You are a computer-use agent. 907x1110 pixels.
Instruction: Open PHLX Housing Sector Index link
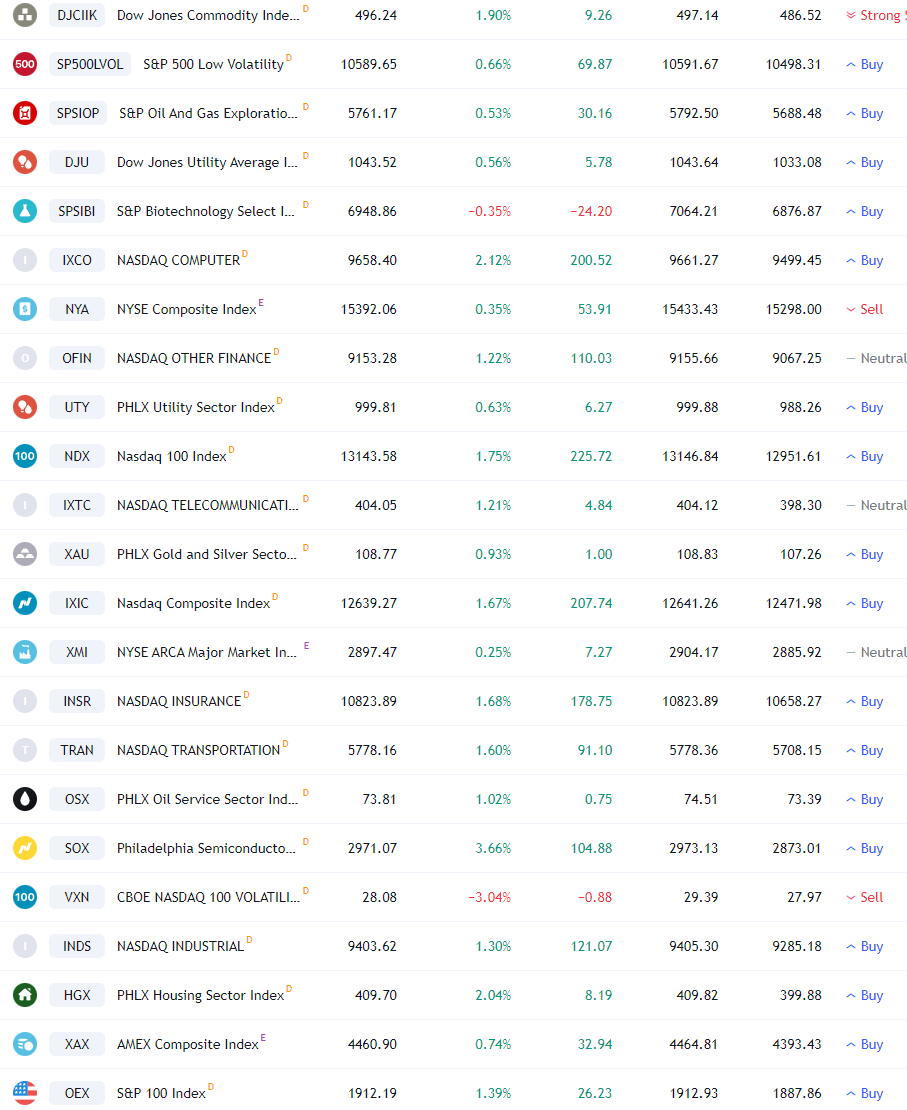coord(200,995)
